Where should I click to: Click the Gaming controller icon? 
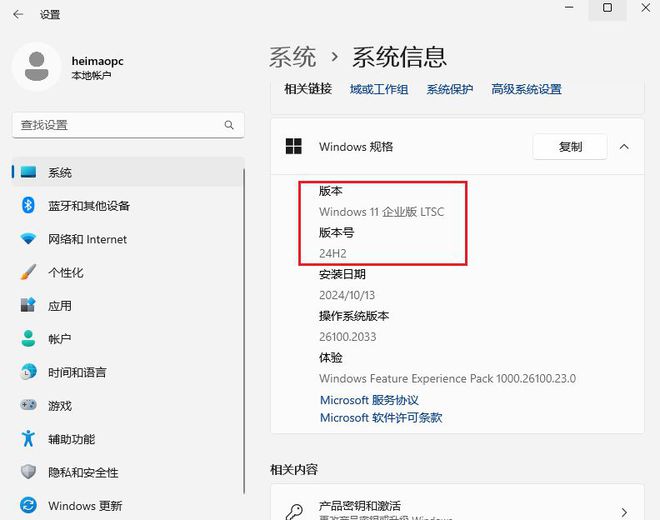[28, 405]
